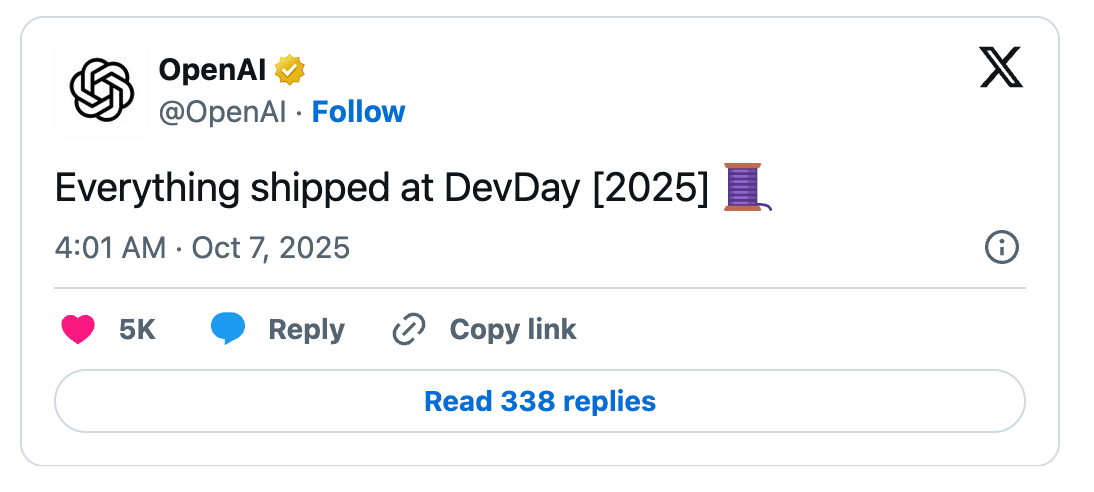
Task: Click the OpenAI logo avatar
Action: click(101, 90)
